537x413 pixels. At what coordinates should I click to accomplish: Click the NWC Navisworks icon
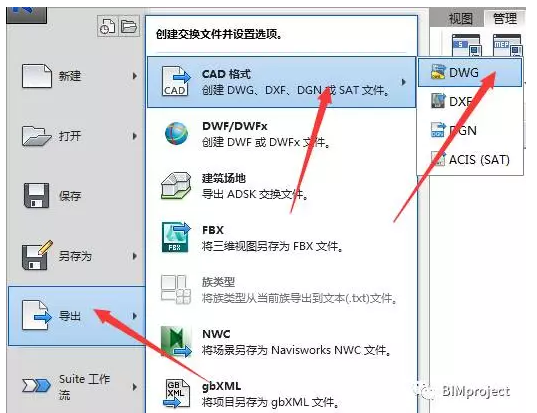176,342
